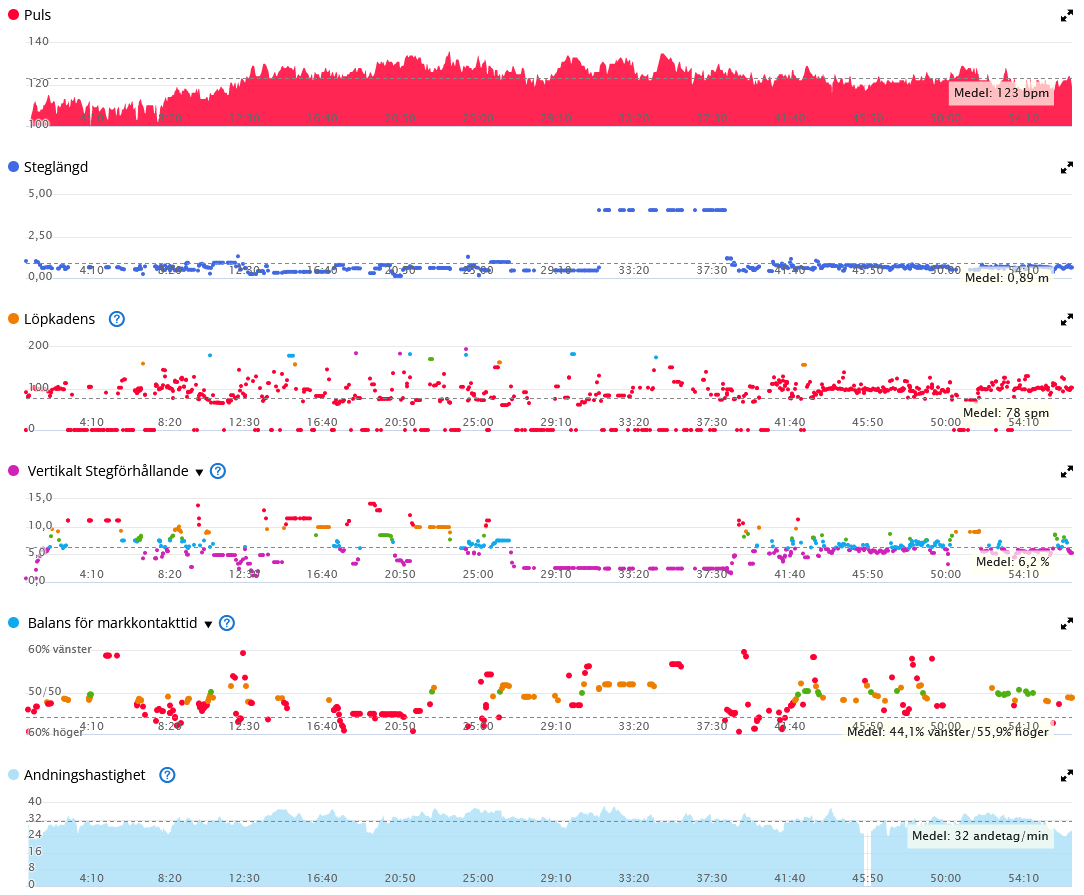
Task: Open help for Löpkadens
Action: point(117,319)
